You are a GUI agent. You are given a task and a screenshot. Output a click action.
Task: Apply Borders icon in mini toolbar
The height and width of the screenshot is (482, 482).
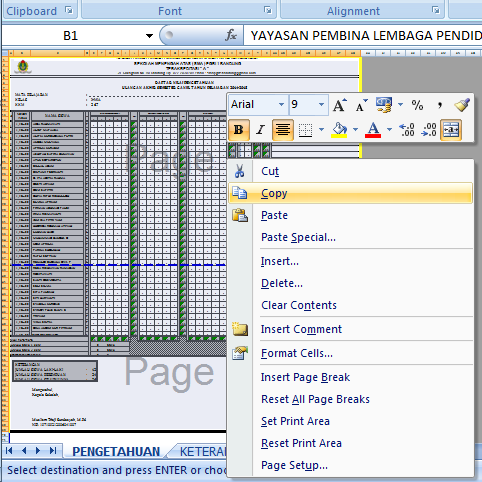[x=305, y=130]
